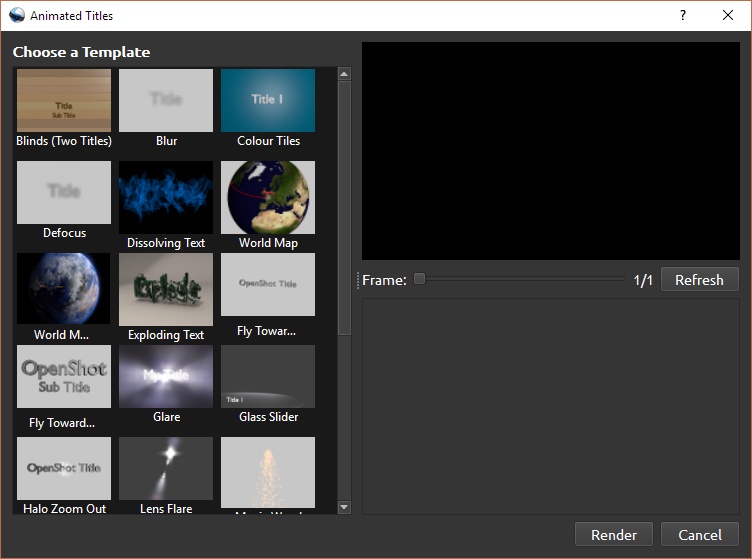752x559 pixels.
Task: Click the 'Exploding Text' label
Action: [166, 335]
